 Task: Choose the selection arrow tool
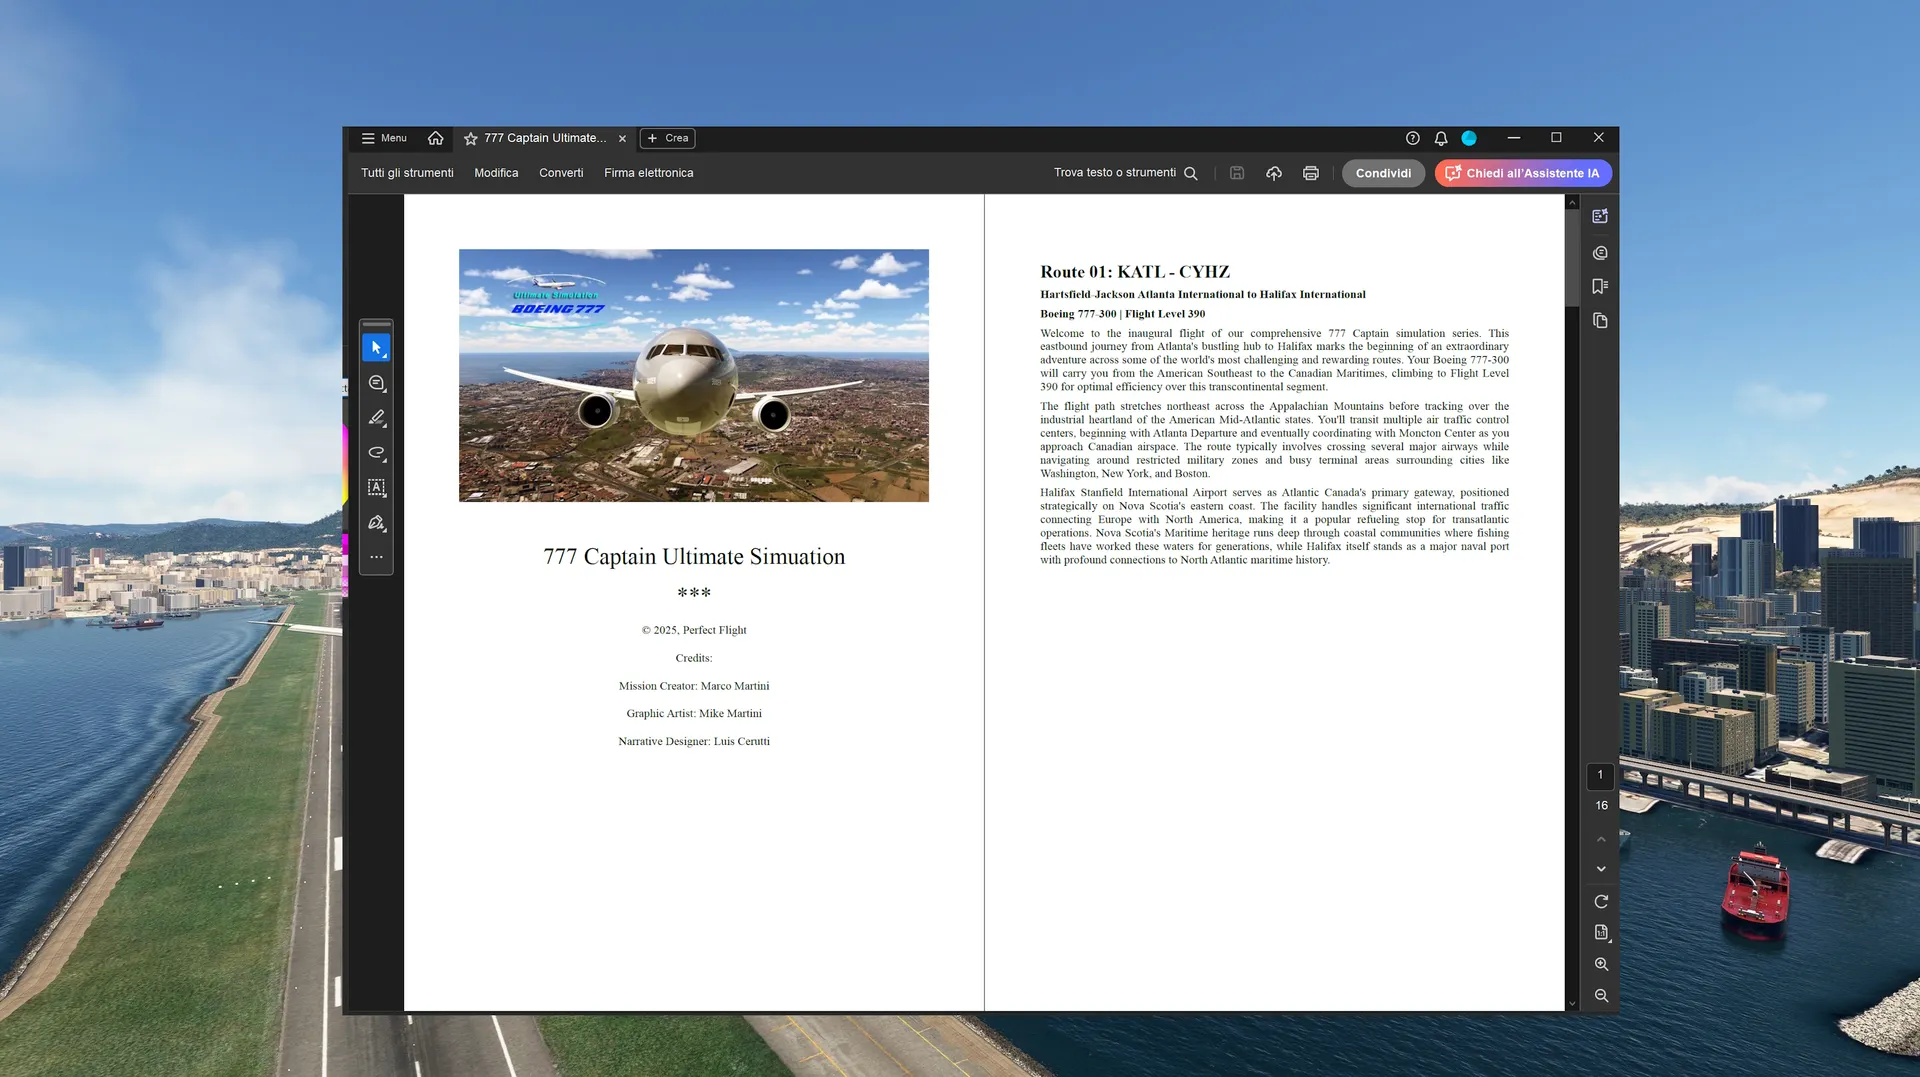[376, 348]
